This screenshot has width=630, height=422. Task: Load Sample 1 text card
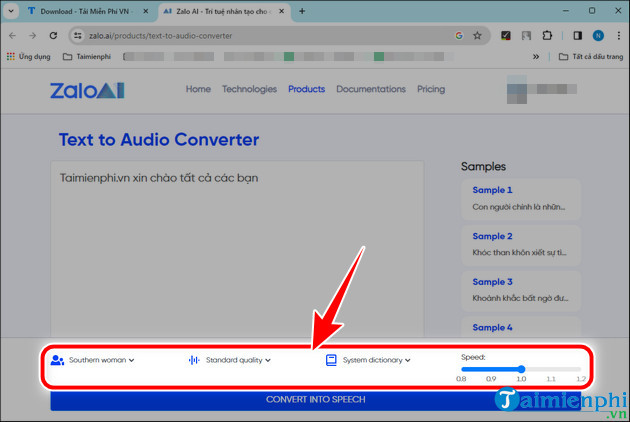[x=521, y=199]
